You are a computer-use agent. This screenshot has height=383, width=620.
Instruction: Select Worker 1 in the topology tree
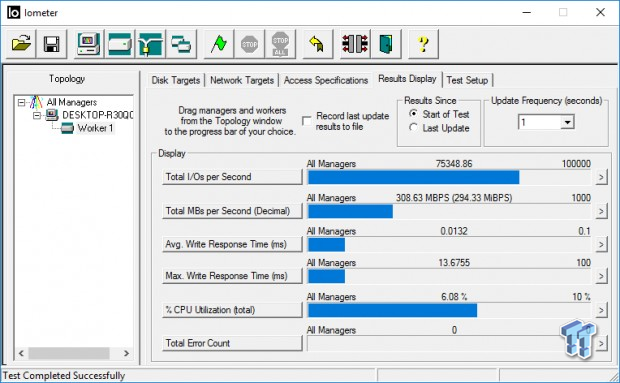coord(95,128)
